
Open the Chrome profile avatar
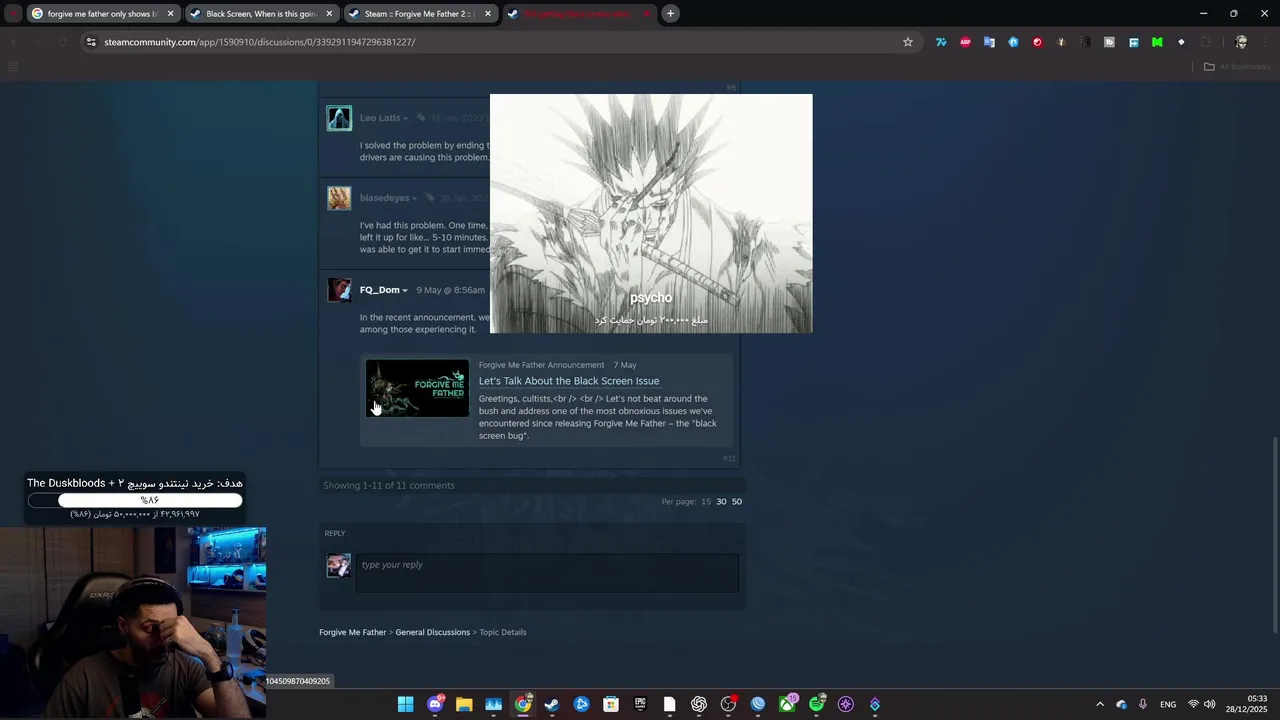(1241, 42)
